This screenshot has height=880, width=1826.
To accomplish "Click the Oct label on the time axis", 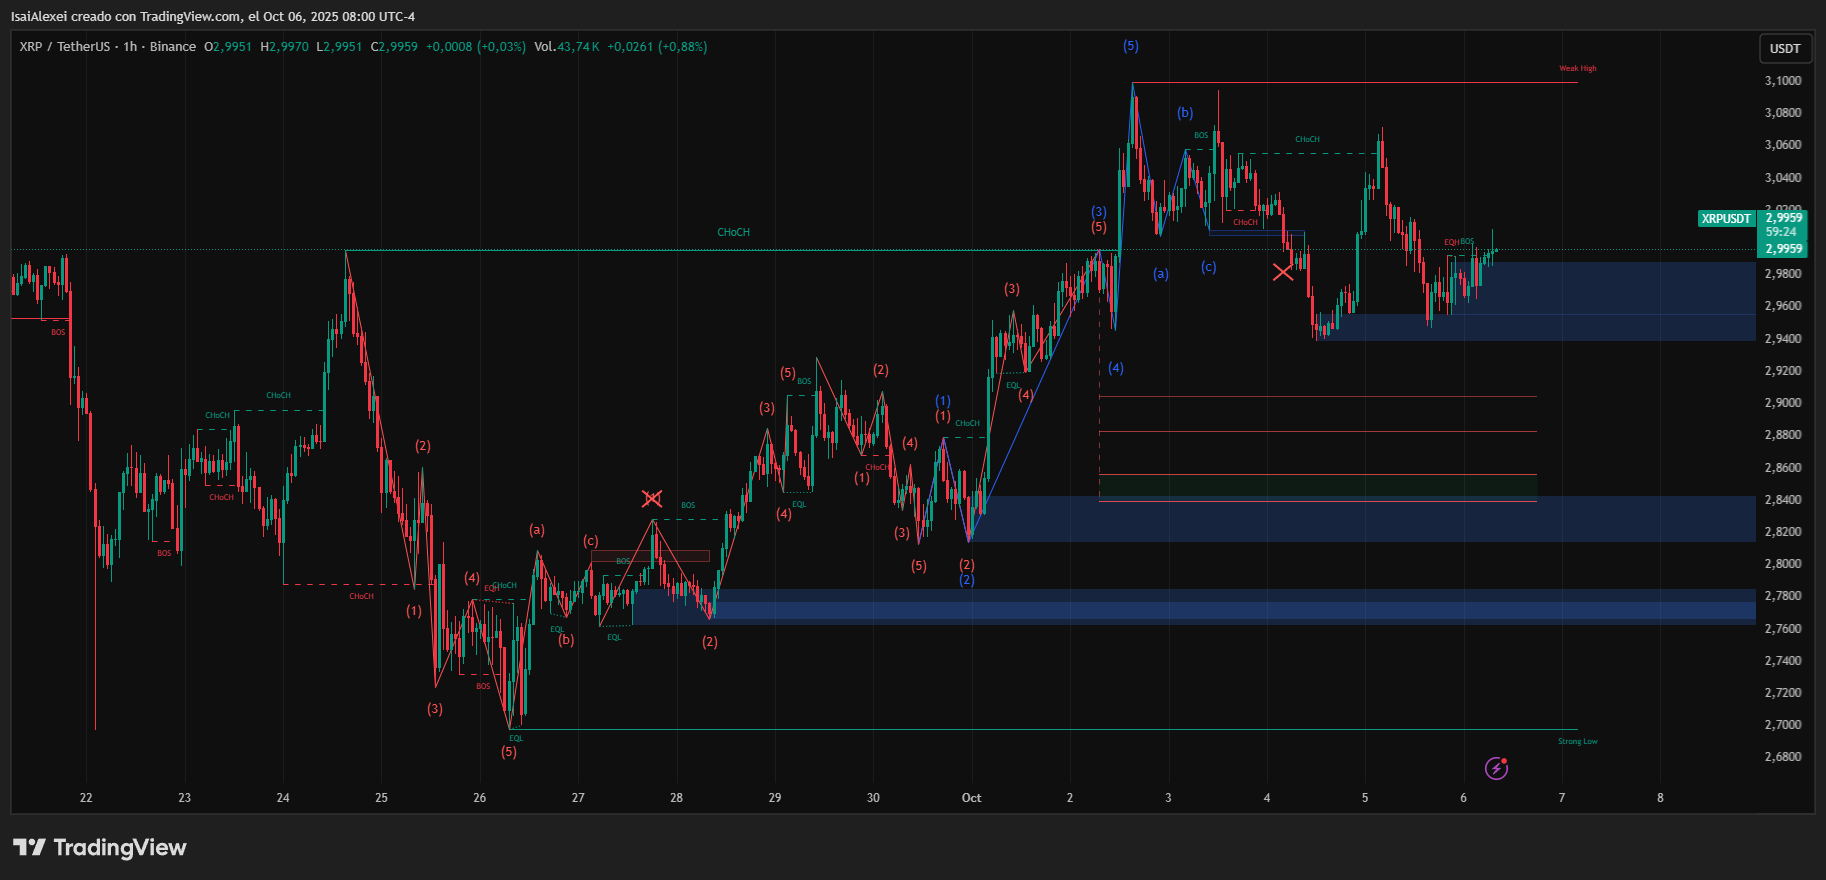I will [x=971, y=798].
